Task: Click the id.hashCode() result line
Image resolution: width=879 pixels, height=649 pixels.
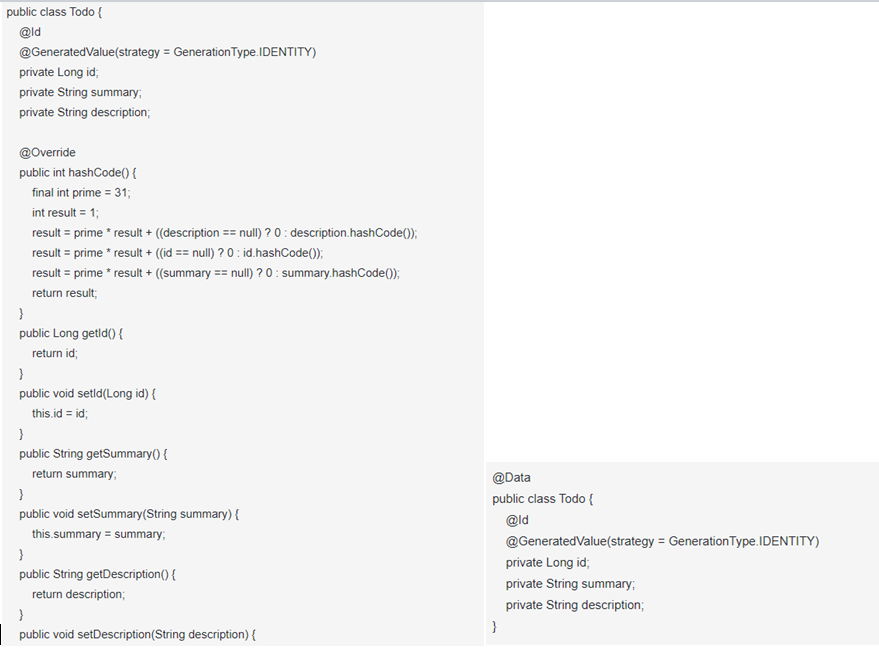Action: click(177, 253)
